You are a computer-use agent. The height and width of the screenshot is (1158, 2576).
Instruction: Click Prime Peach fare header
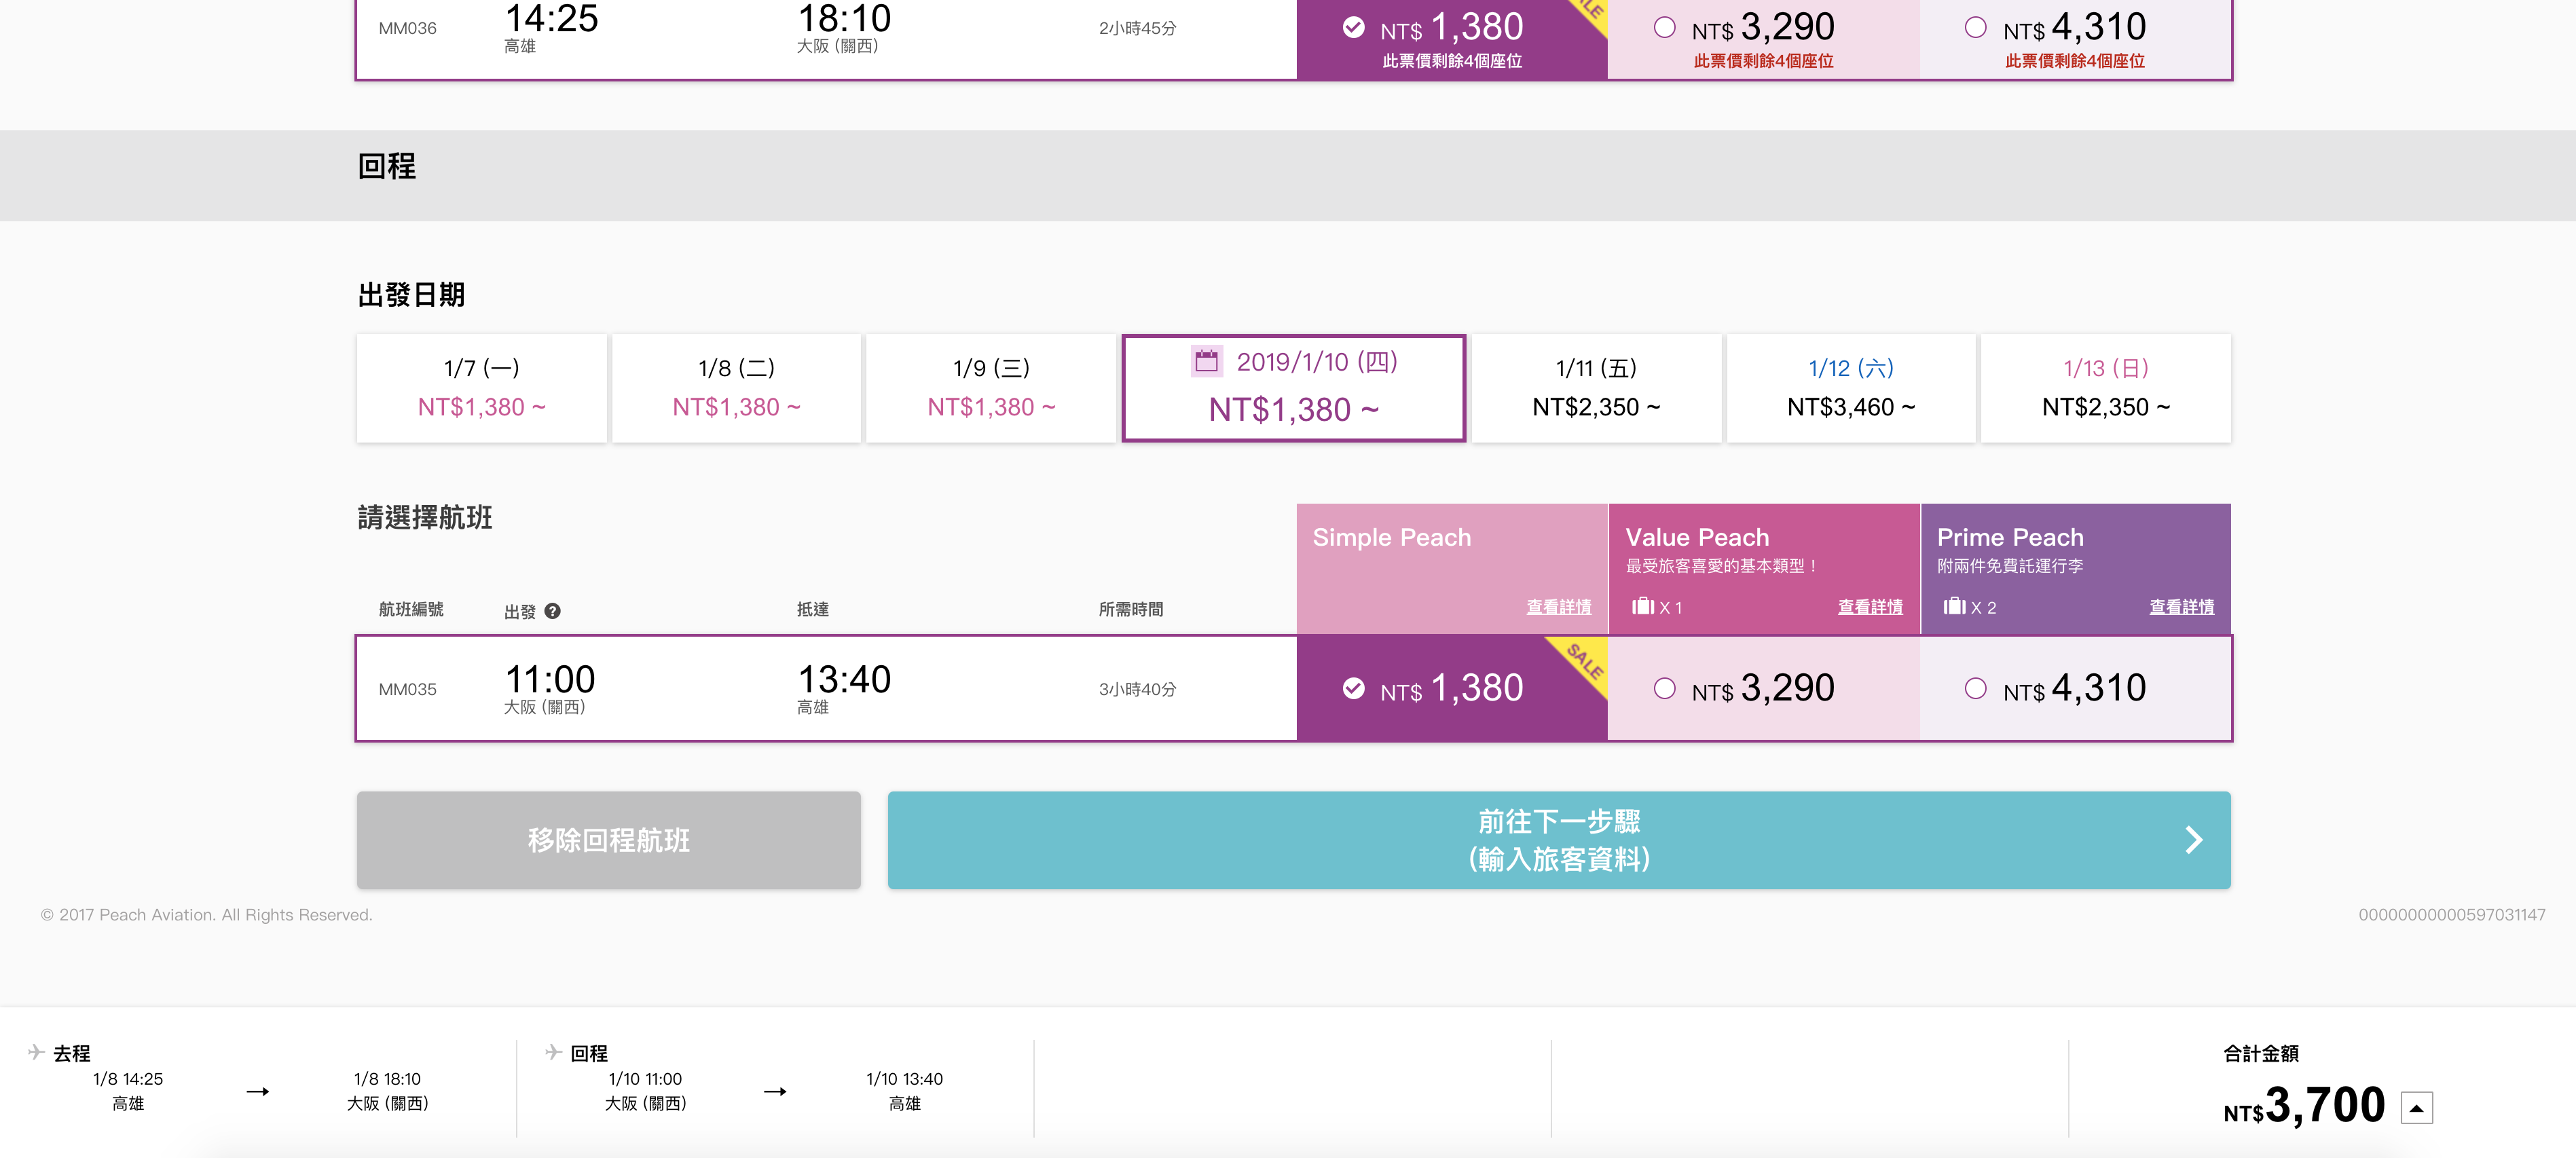(2076, 569)
